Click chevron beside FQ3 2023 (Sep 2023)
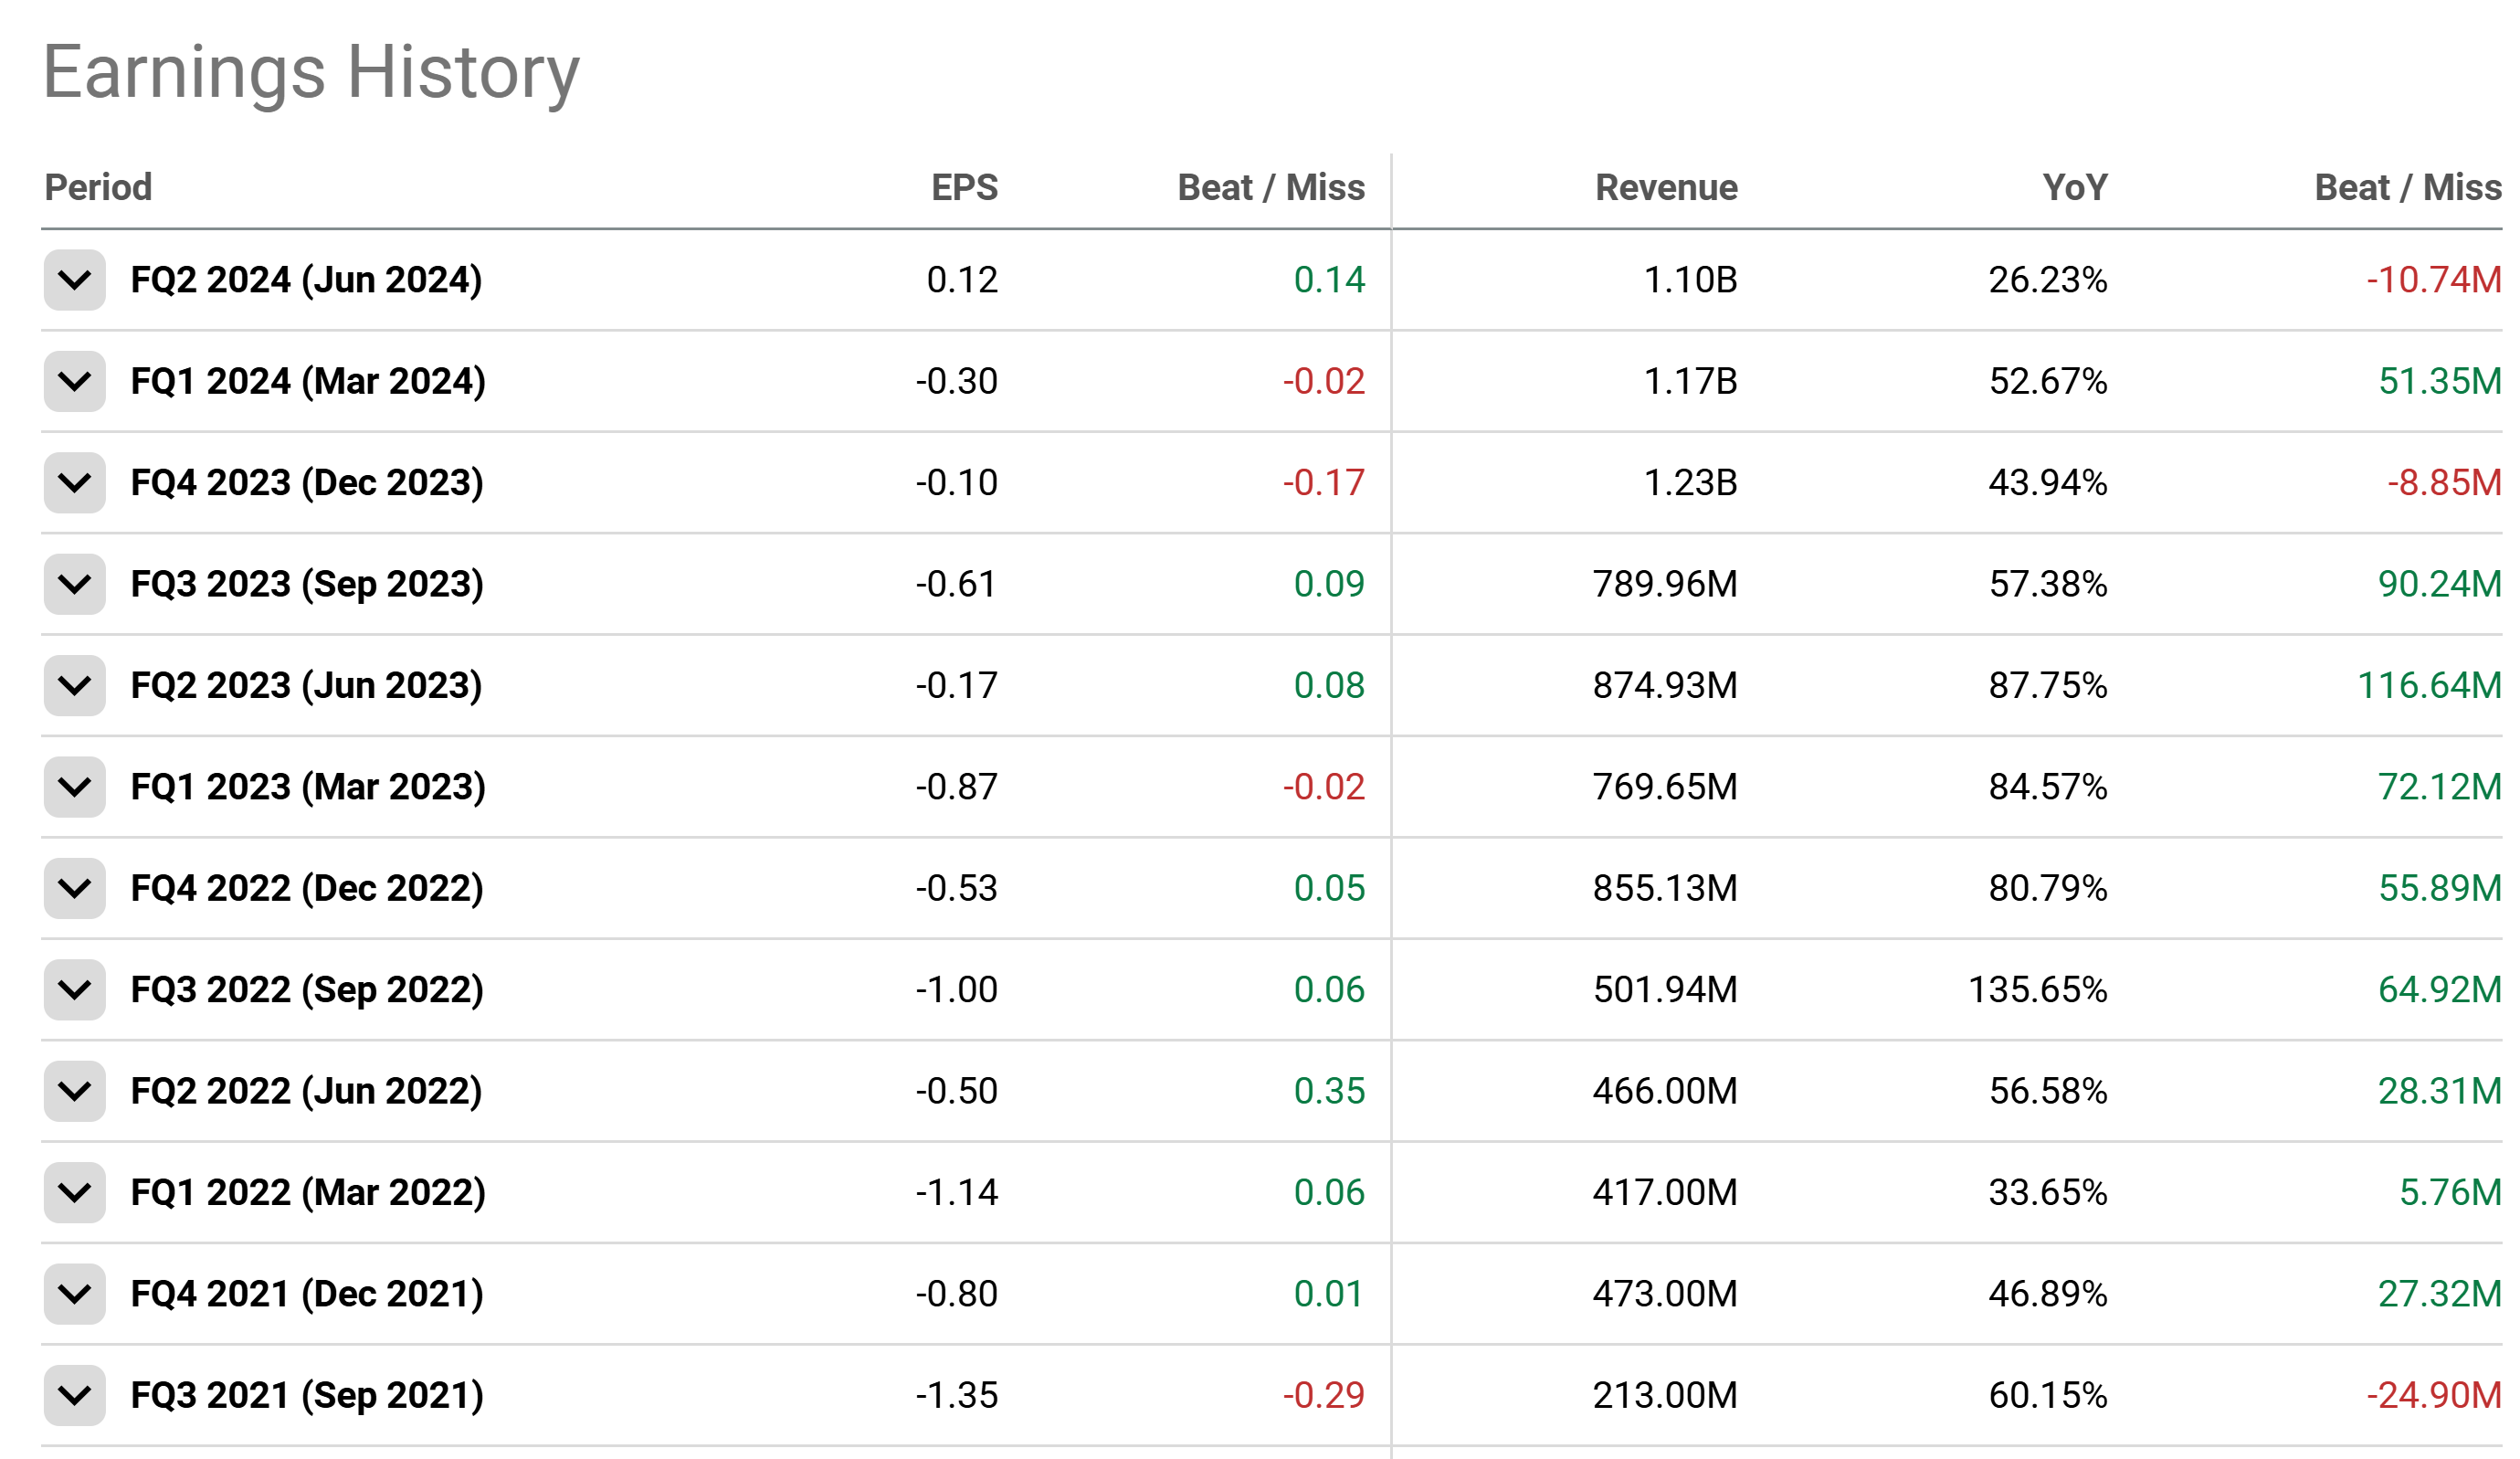This screenshot has height=1459, width=2520. (75, 584)
